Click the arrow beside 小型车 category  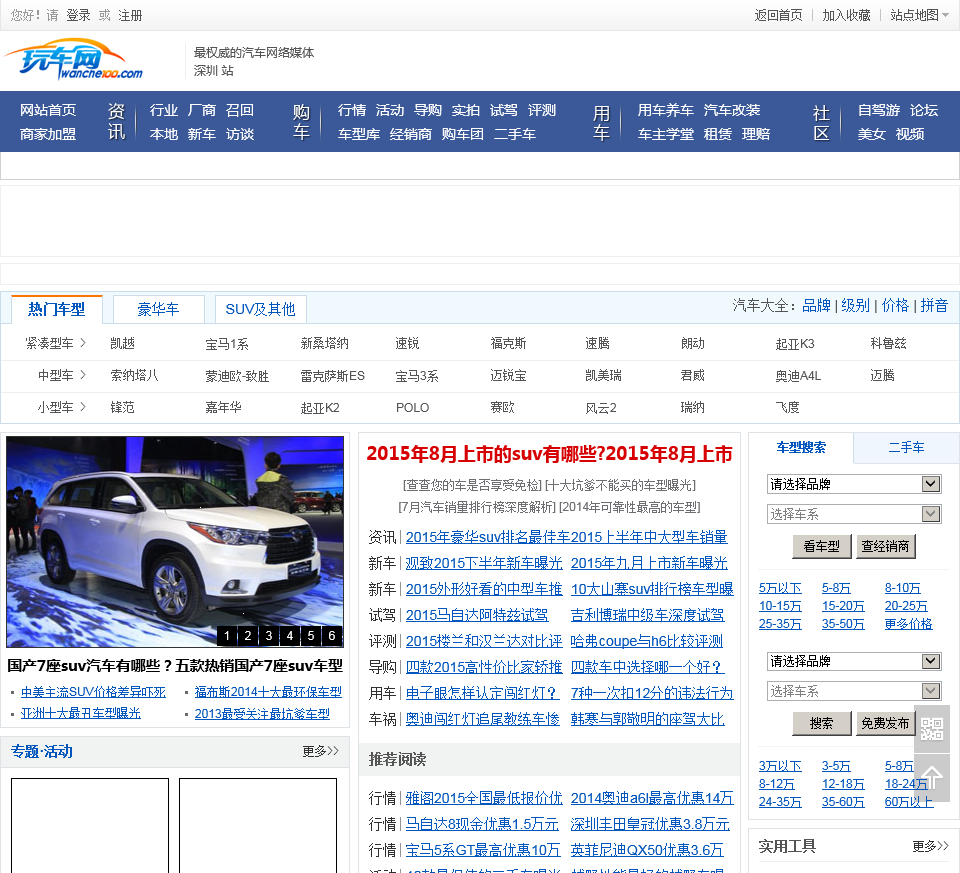pos(83,407)
